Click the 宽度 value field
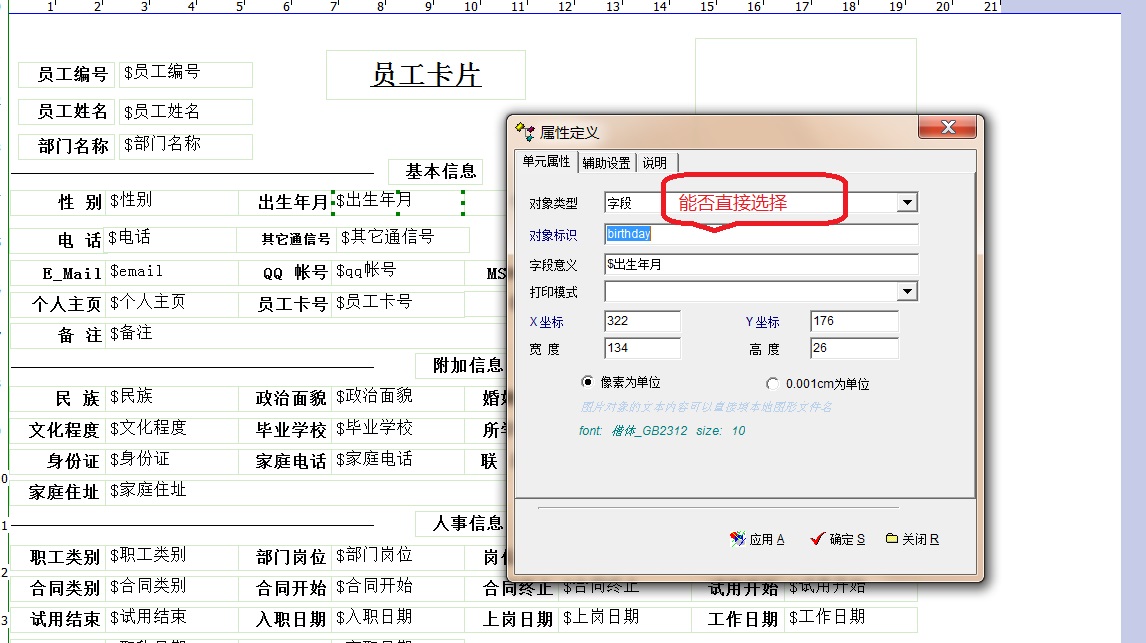This screenshot has height=643, width=1146. click(x=642, y=349)
